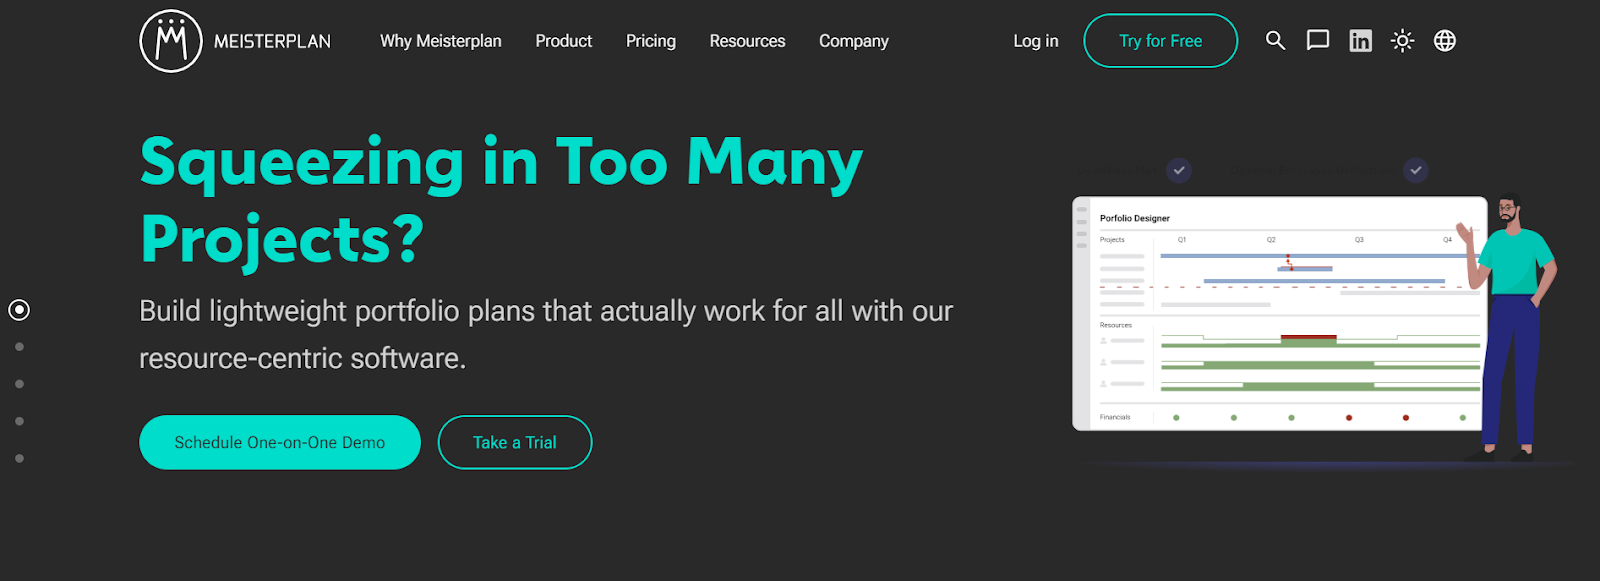Expand the Resources navigation menu
1600x581 pixels.
click(747, 41)
